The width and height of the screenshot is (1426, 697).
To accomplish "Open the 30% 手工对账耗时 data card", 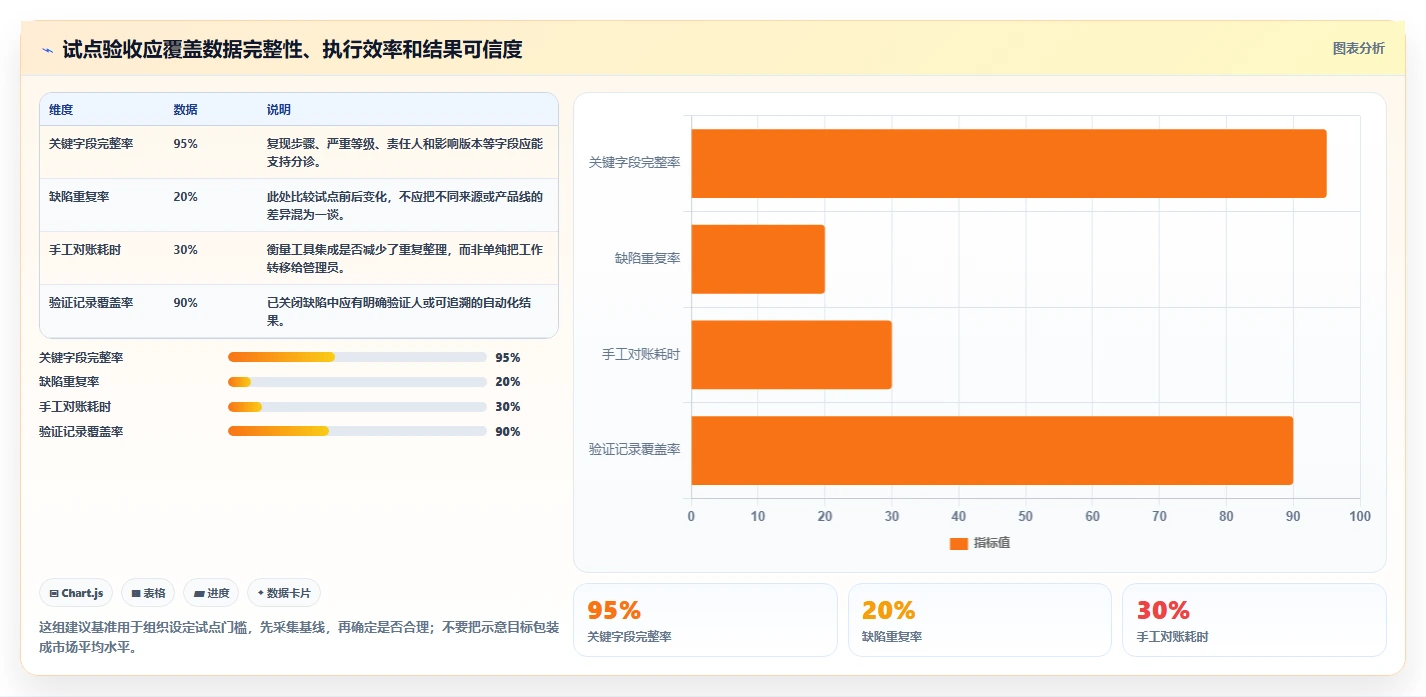I will coord(1254,620).
